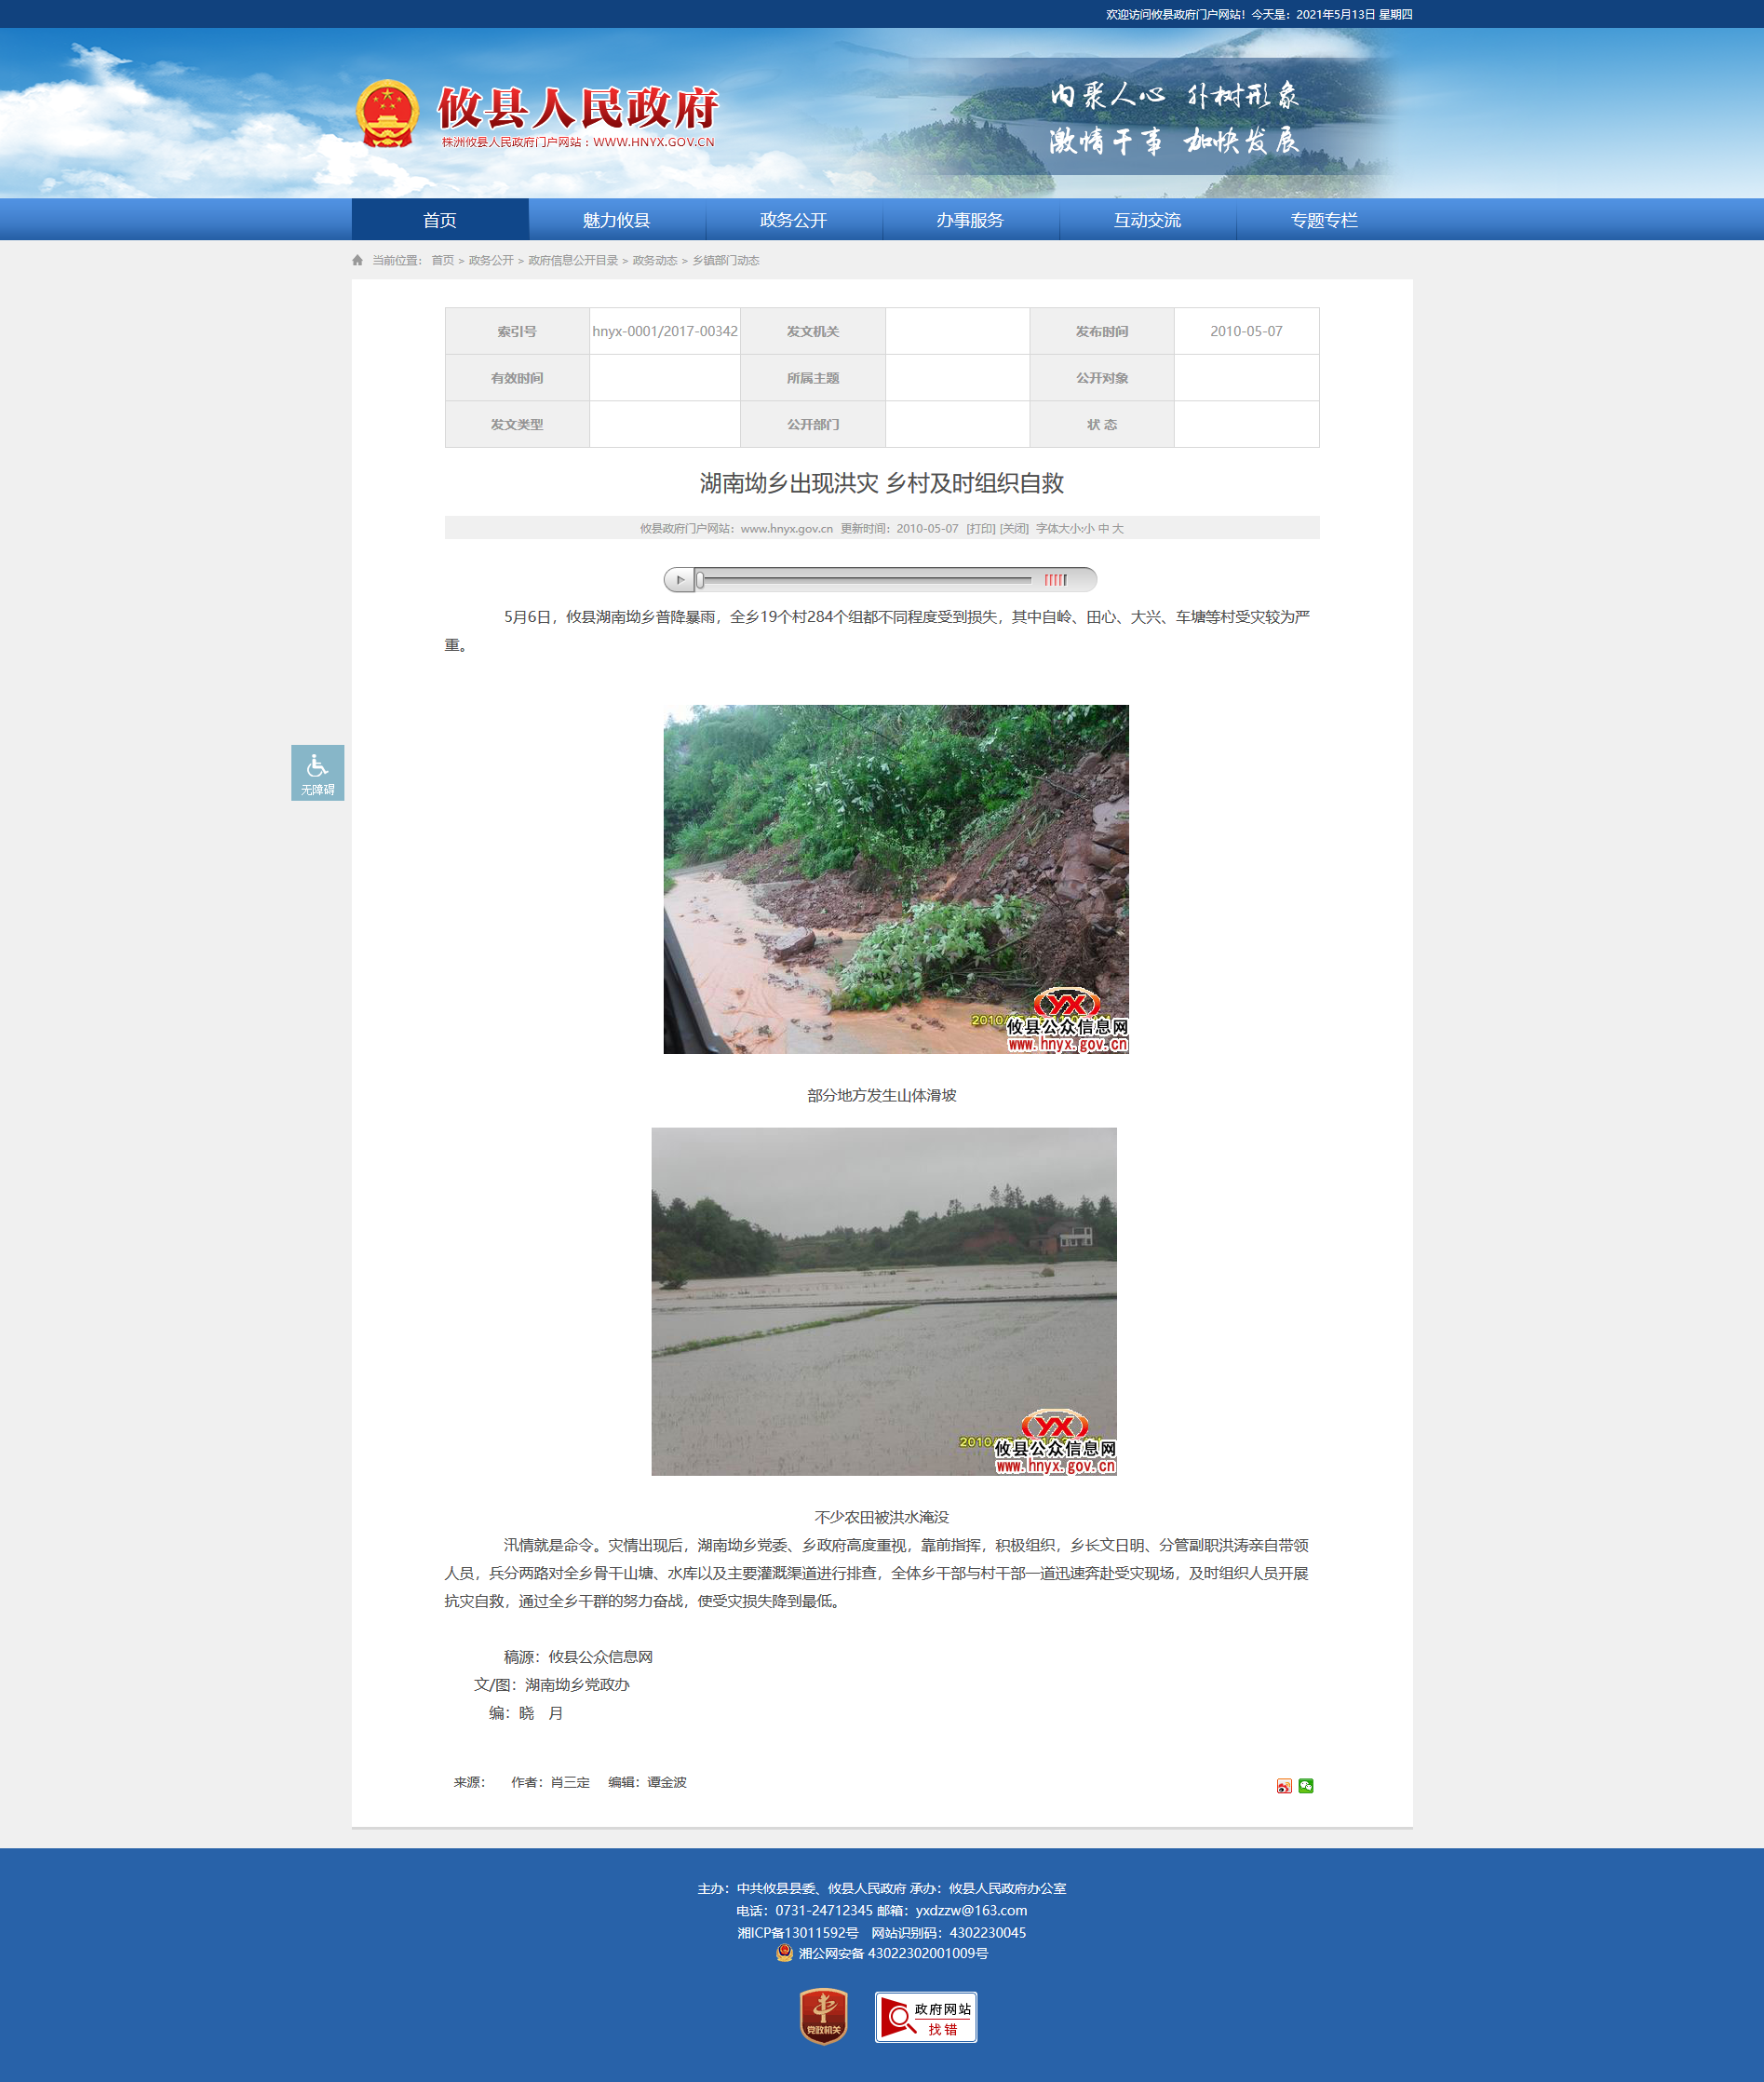The width and height of the screenshot is (1764, 2082).
Task: Open the 魅力攸县 nav tab
Action: click(617, 220)
